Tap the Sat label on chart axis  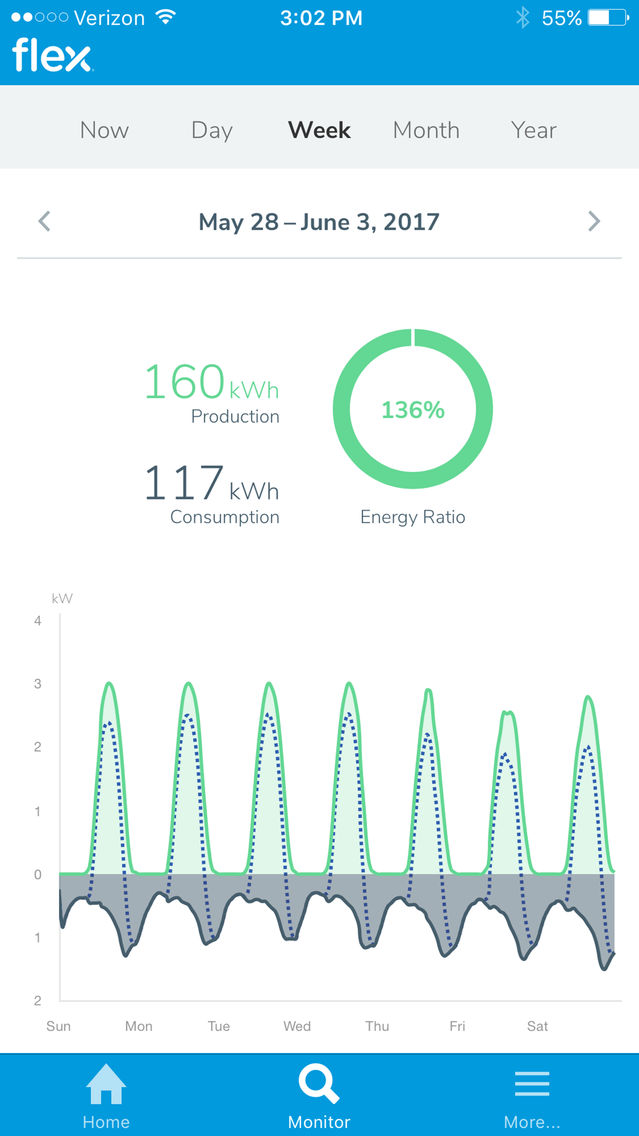[538, 1027]
